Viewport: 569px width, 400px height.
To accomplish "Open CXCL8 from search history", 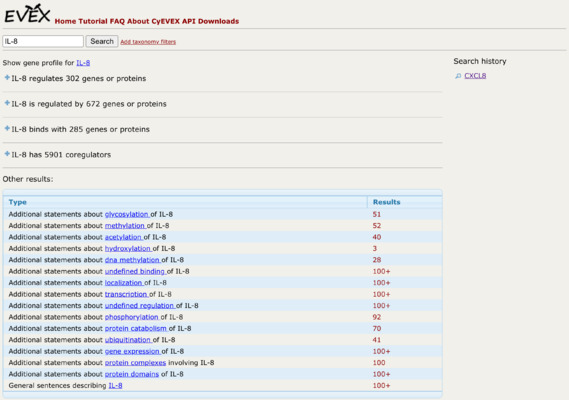I will point(475,76).
